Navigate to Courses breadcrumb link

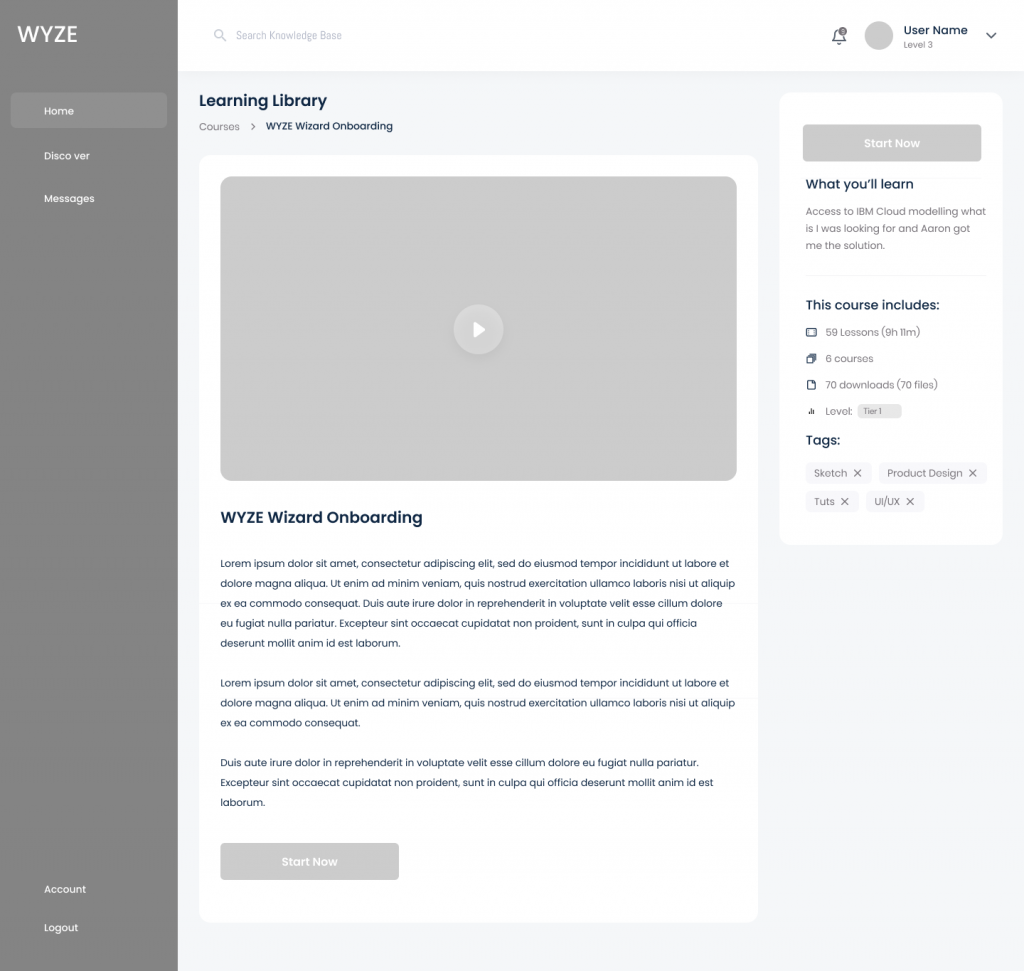coord(219,127)
